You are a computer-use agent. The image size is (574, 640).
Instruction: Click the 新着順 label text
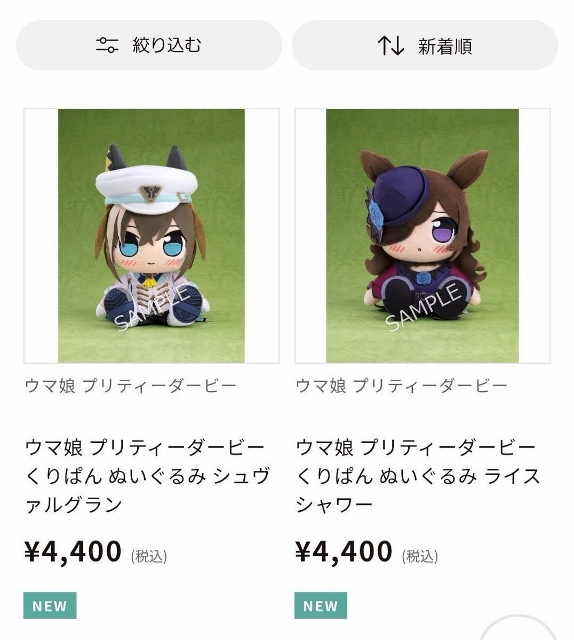(445, 46)
